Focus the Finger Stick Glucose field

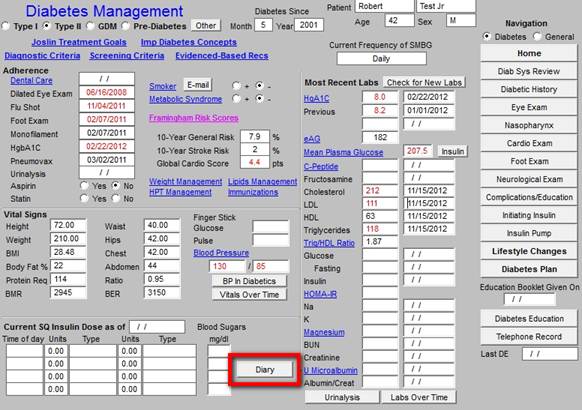coord(271,227)
